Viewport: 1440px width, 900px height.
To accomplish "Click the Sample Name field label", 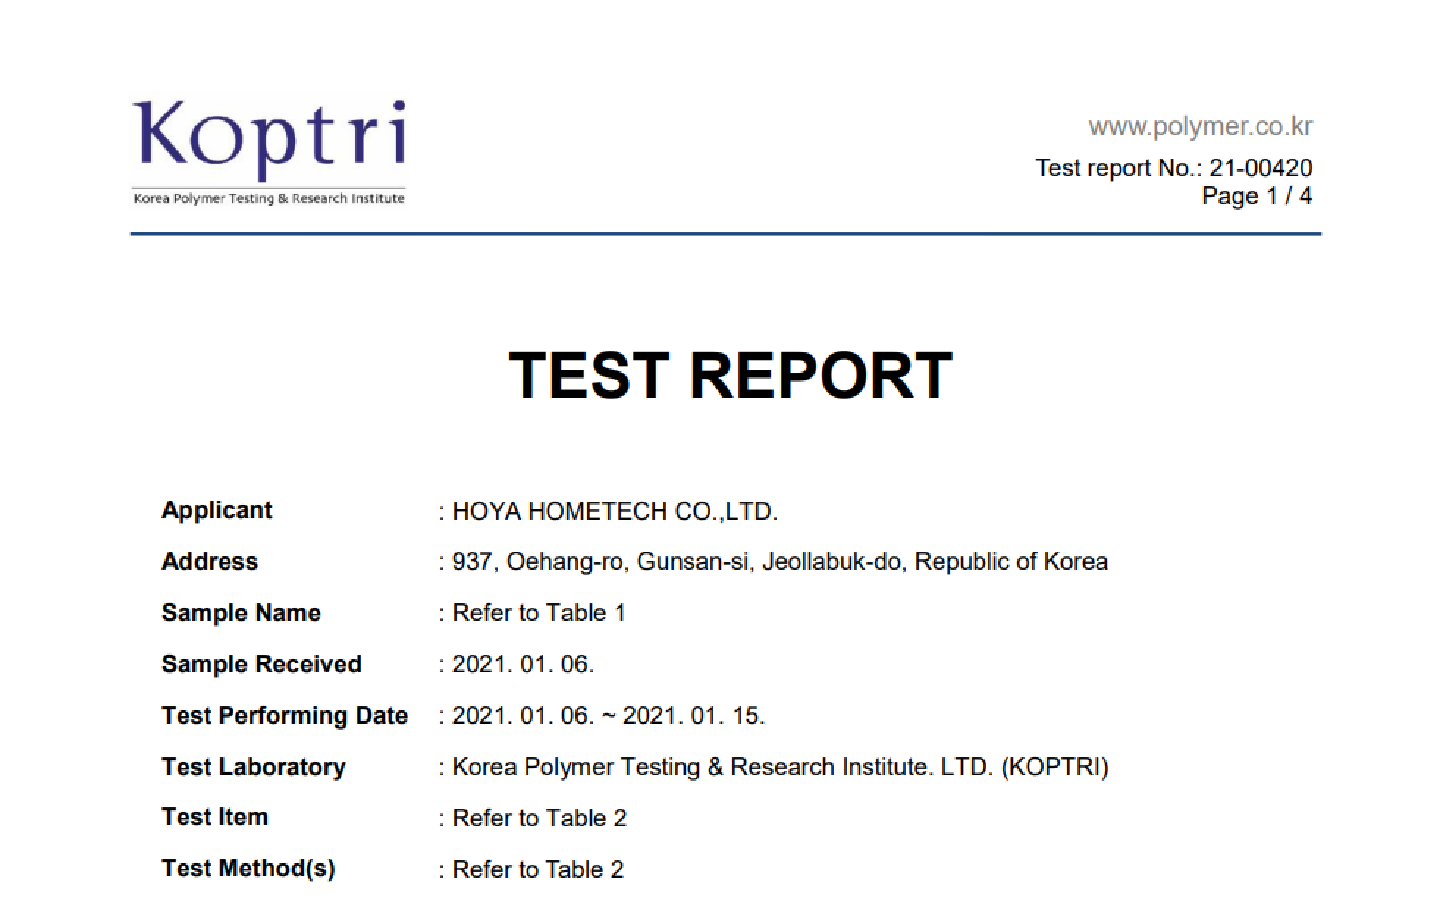I will point(241,613).
